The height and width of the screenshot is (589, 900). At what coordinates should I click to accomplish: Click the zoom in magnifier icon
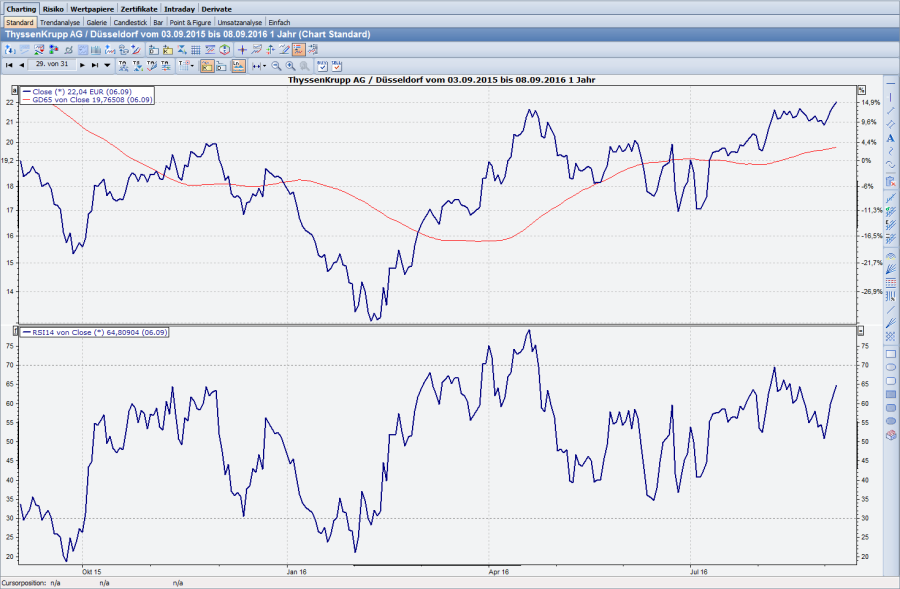click(x=291, y=65)
